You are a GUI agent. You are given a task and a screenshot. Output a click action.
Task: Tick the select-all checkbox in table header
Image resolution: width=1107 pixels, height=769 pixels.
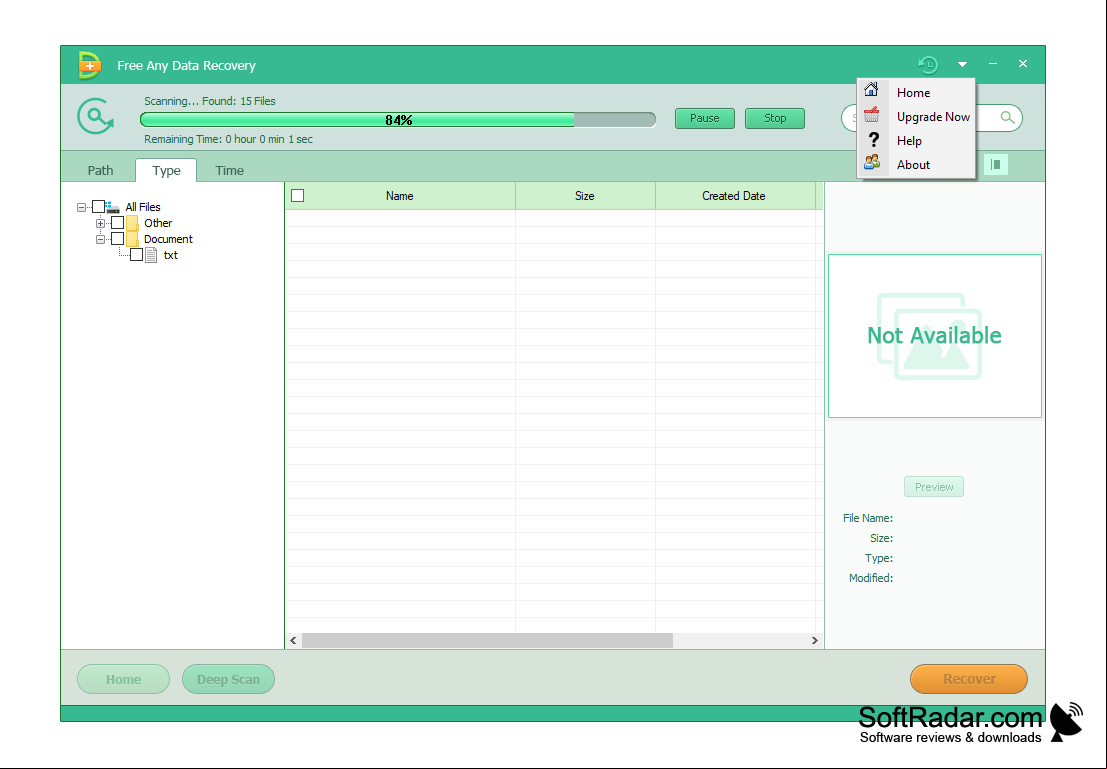297,196
